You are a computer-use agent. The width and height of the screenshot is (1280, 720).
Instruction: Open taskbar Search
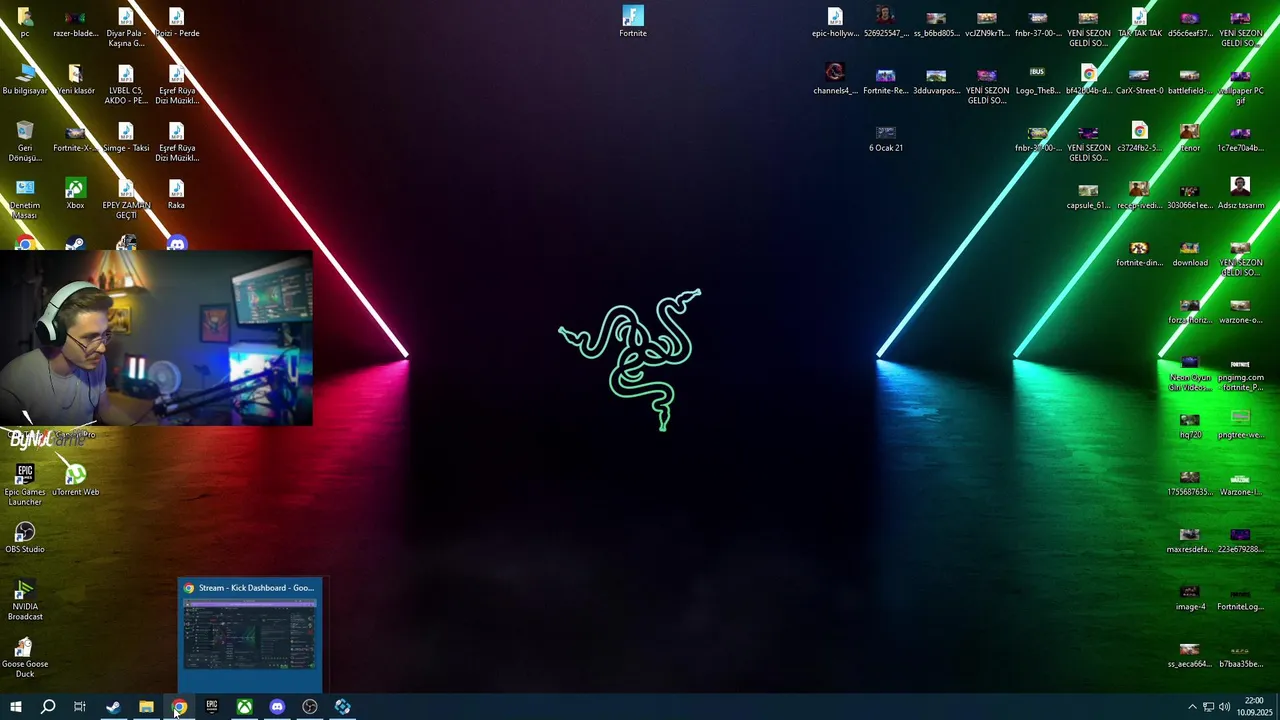47,707
